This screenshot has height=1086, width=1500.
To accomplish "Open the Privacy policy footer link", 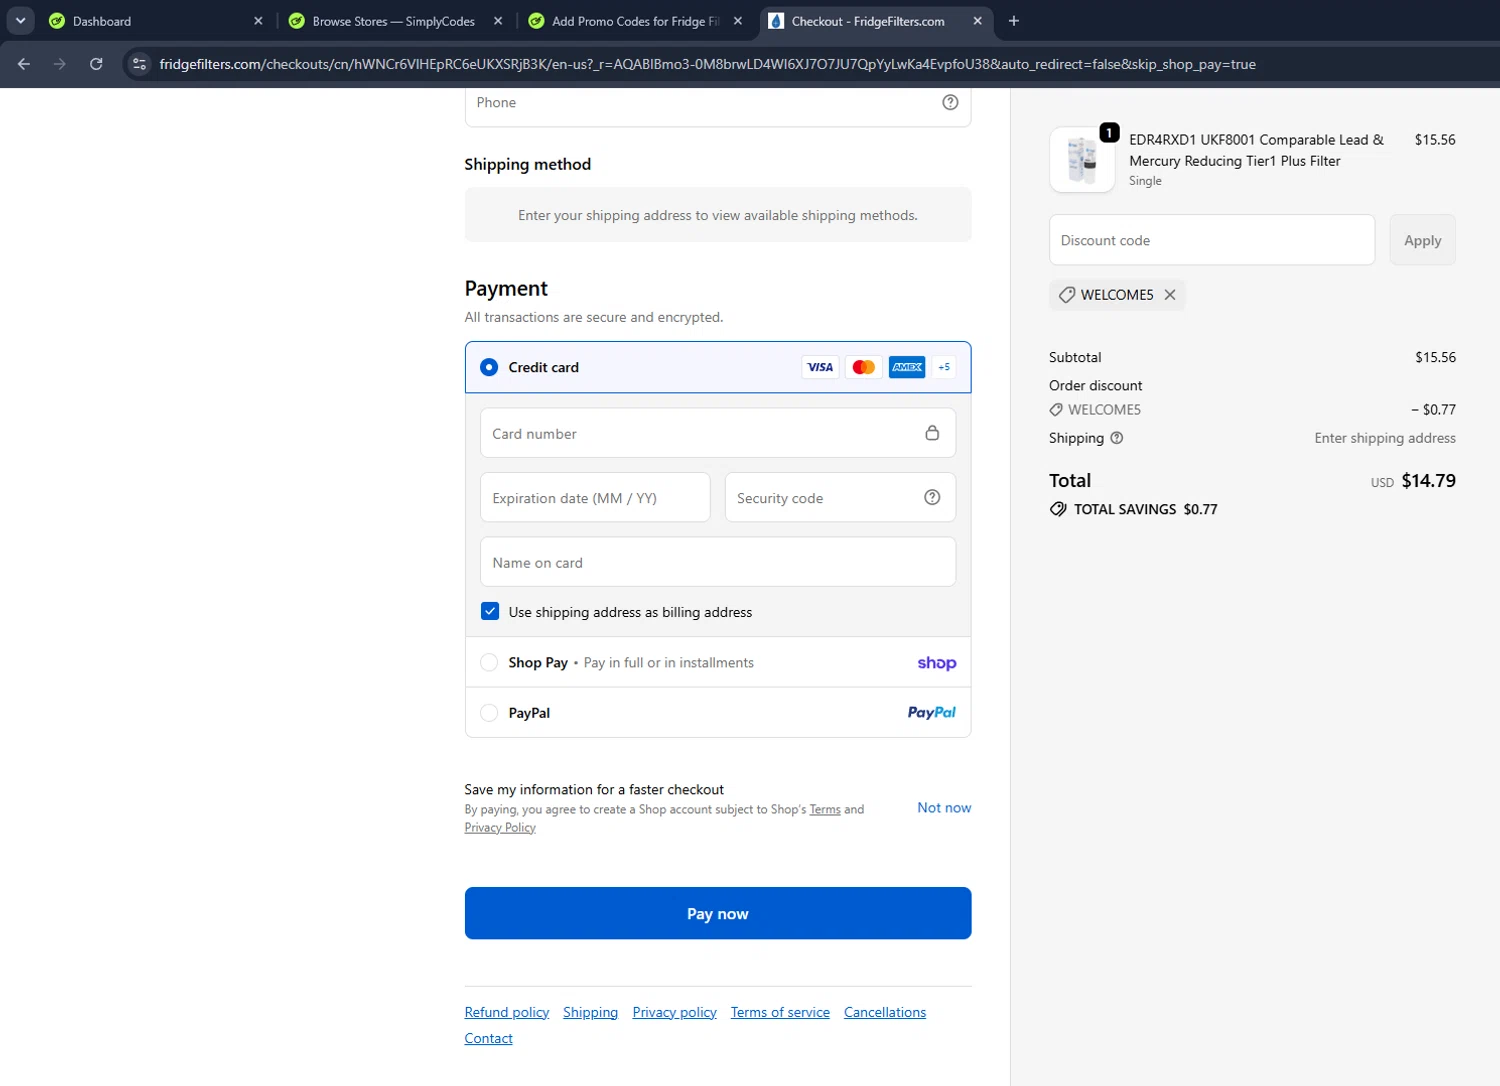I will [x=674, y=1012].
